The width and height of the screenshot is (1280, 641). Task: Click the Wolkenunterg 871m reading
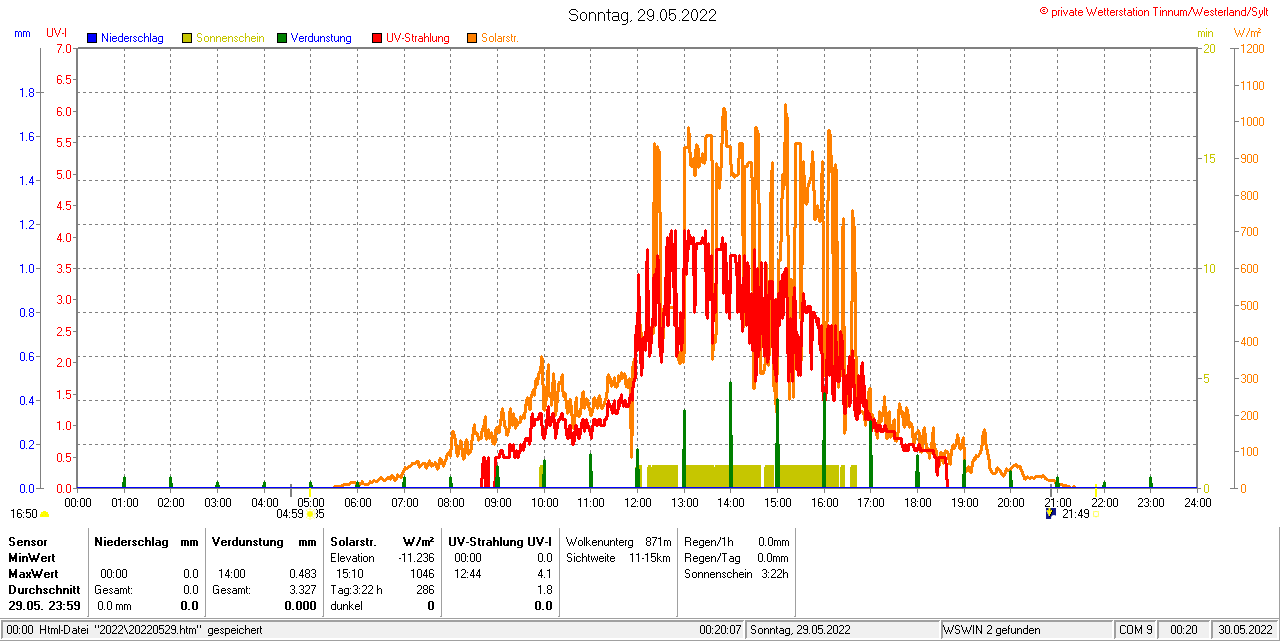tap(618, 541)
